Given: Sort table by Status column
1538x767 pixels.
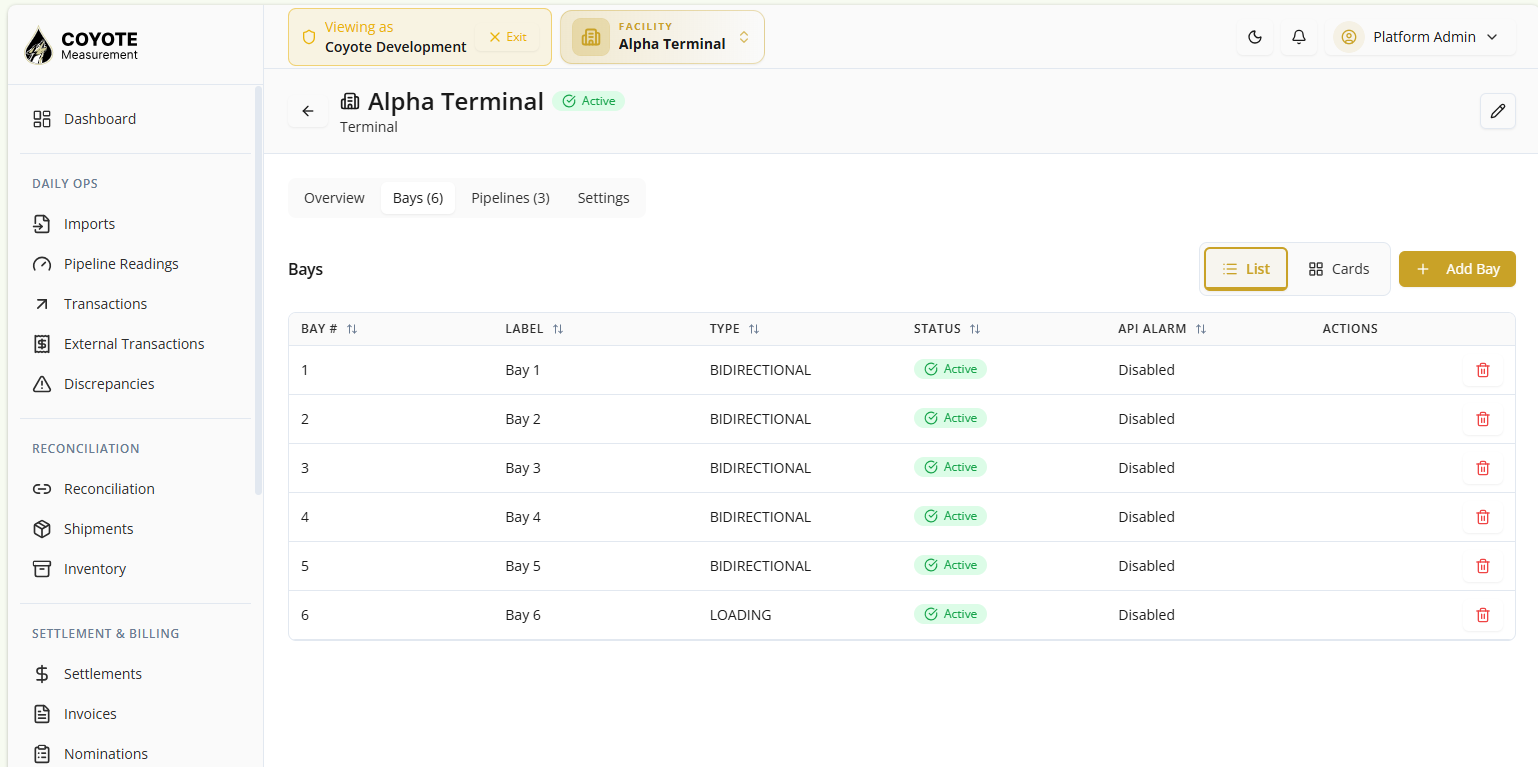Looking at the screenshot, I should [x=946, y=329].
